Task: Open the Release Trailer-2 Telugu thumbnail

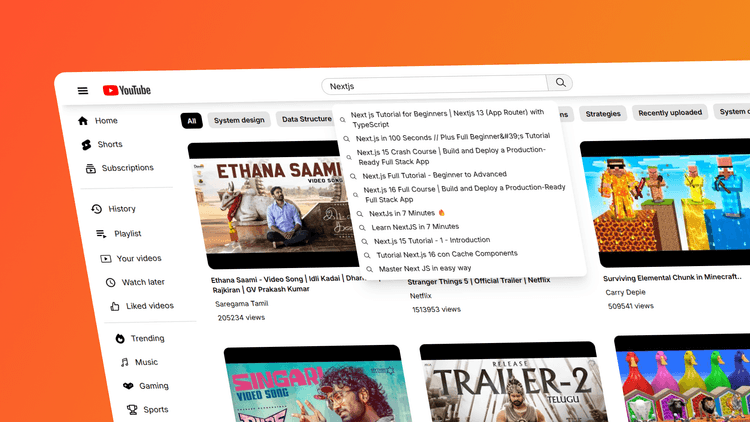Action: (x=513, y=382)
